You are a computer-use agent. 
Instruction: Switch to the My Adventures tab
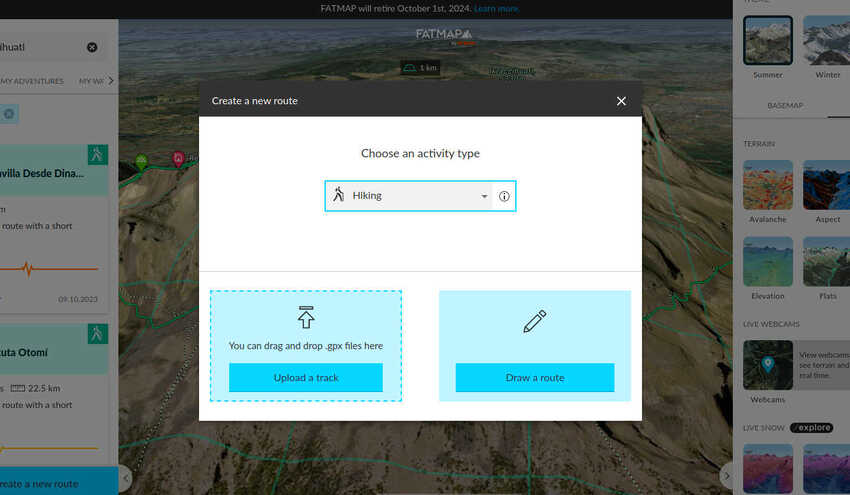pos(32,81)
